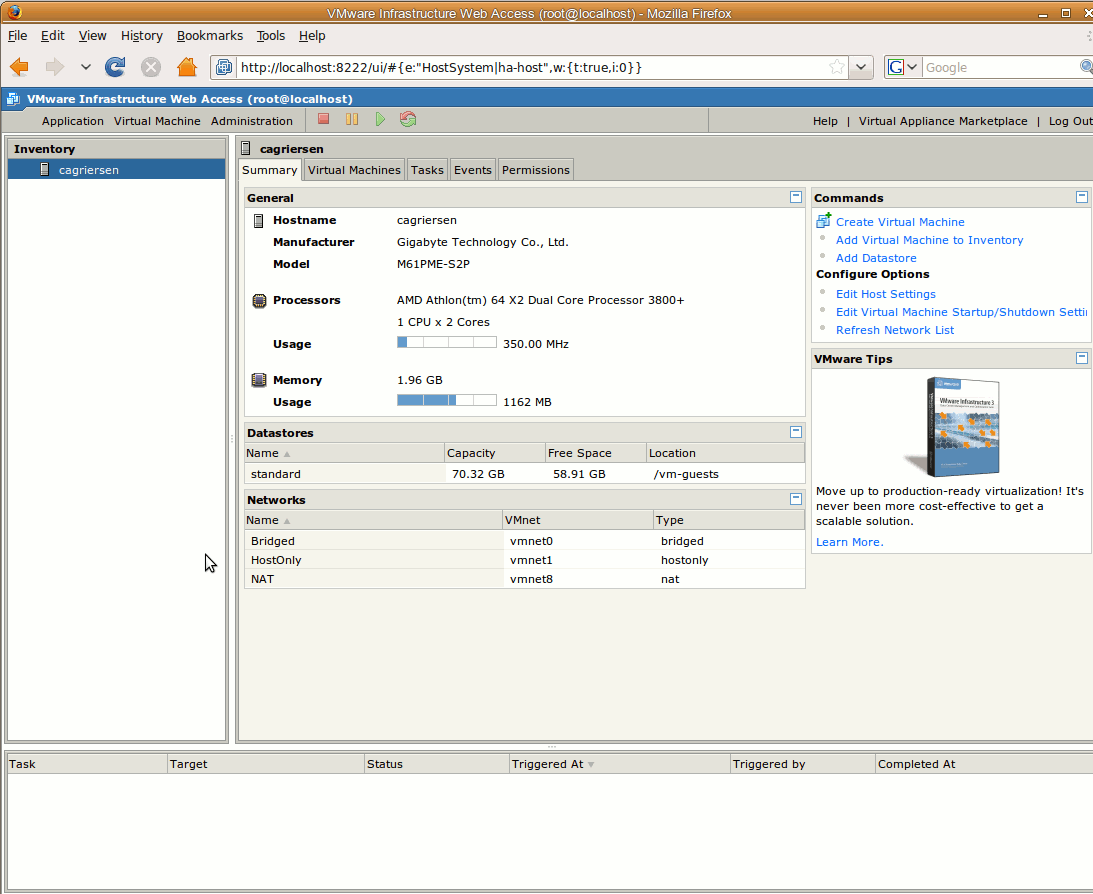Bookmark this page with the star icon
This screenshot has height=894, width=1093.
click(x=836, y=68)
